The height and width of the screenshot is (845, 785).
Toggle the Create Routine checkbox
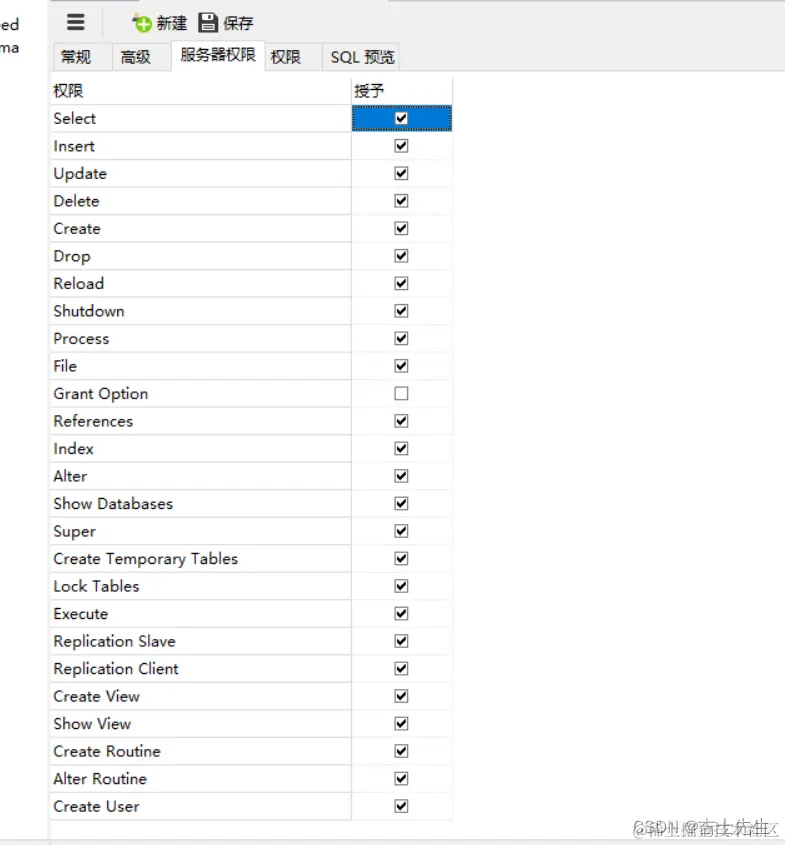click(x=401, y=751)
